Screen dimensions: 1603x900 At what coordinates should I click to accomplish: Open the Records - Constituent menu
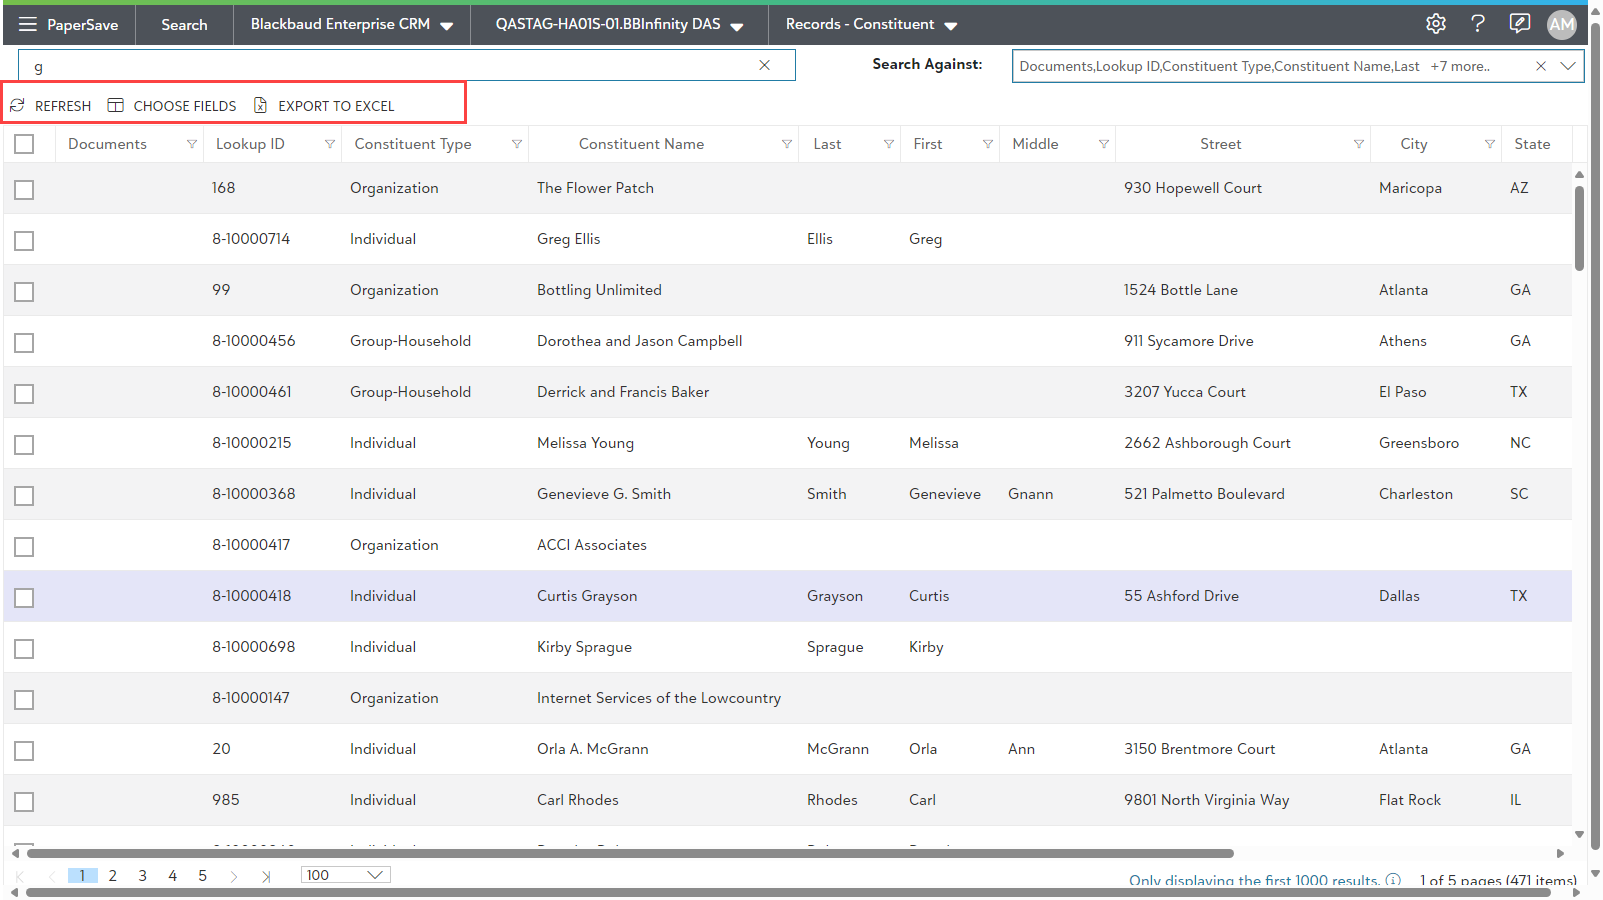870,24
